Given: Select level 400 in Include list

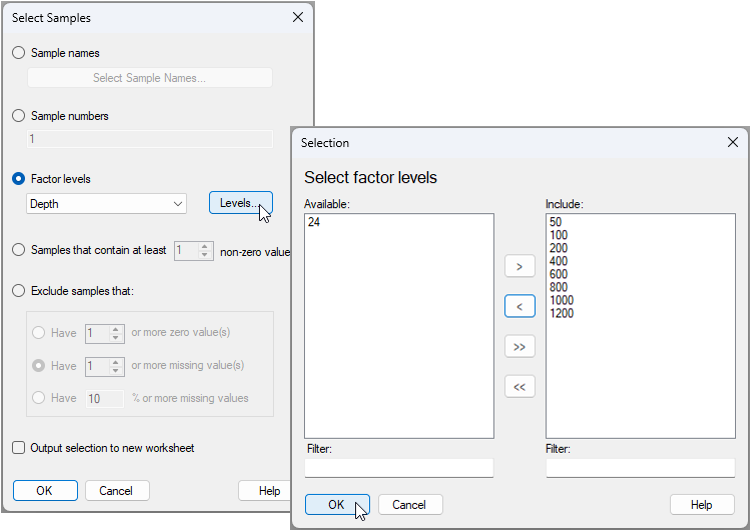Looking at the screenshot, I should 558,261.
